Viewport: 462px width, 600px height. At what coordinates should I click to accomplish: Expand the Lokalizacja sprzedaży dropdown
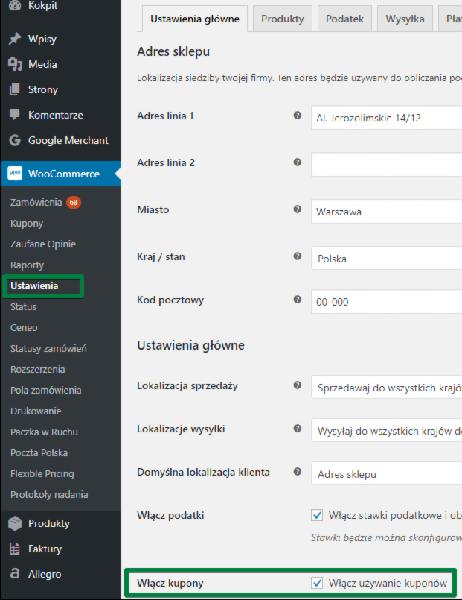point(387,387)
